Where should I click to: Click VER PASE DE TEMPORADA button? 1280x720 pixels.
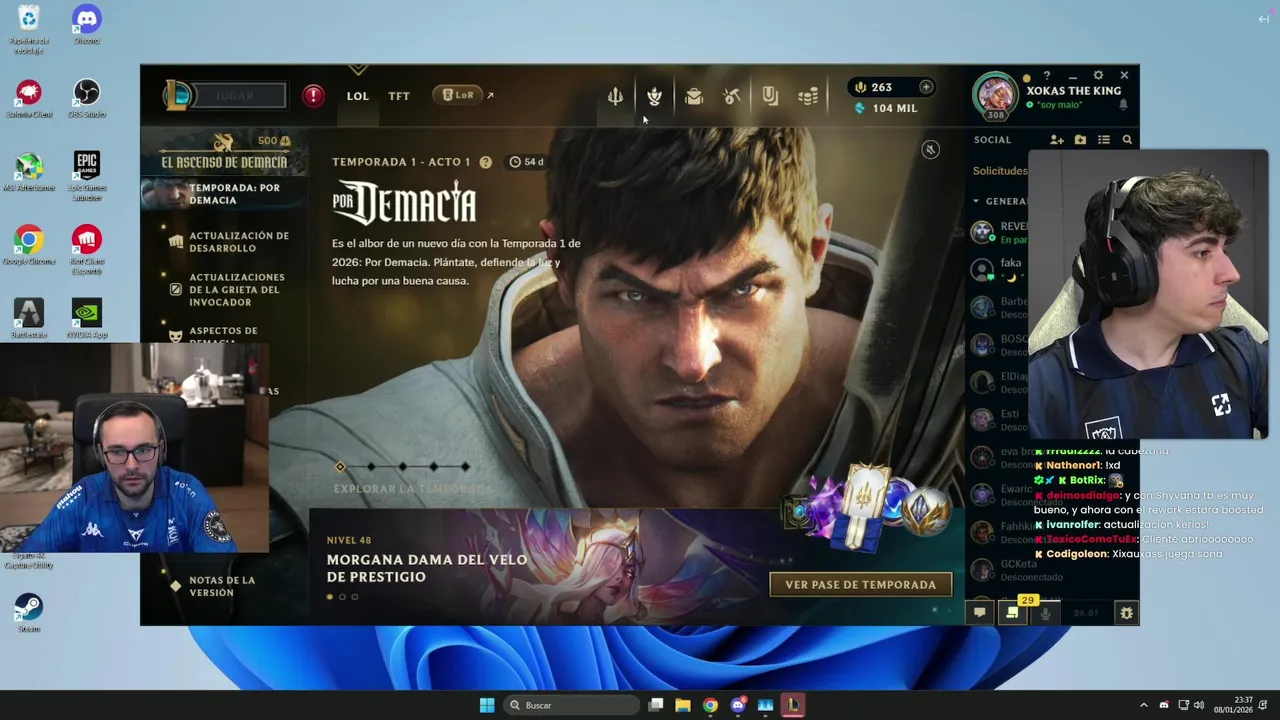(861, 585)
